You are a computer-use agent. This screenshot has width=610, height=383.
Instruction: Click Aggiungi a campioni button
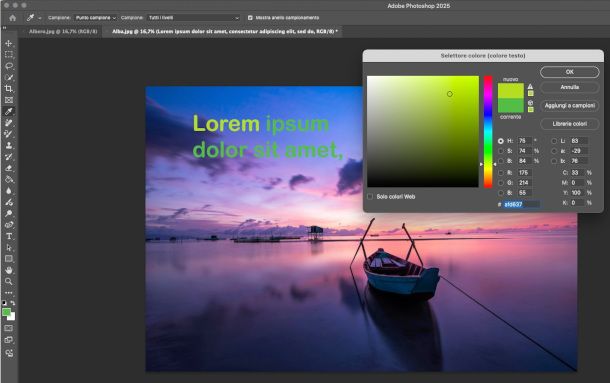[x=570, y=105]
